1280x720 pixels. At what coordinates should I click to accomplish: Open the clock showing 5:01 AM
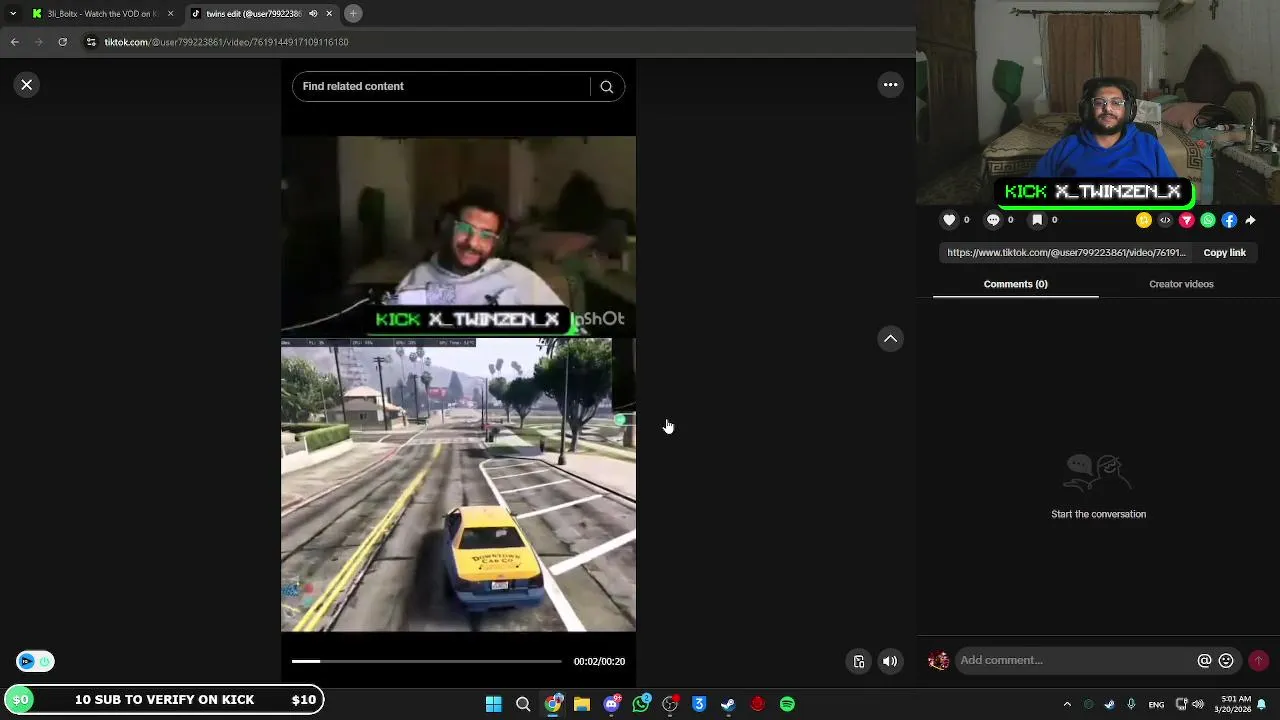click(x=1235, y=704)
